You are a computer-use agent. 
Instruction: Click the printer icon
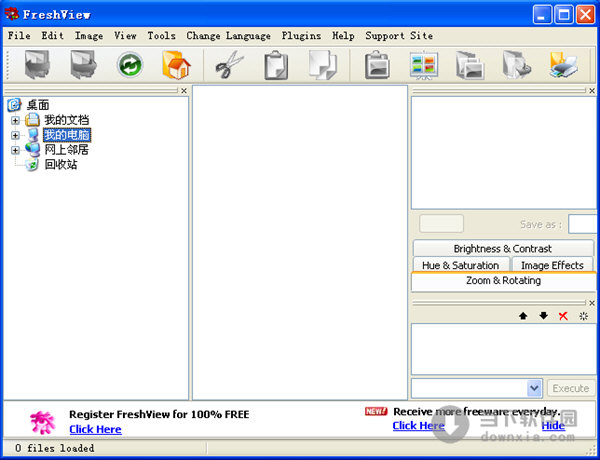(563, 65)
